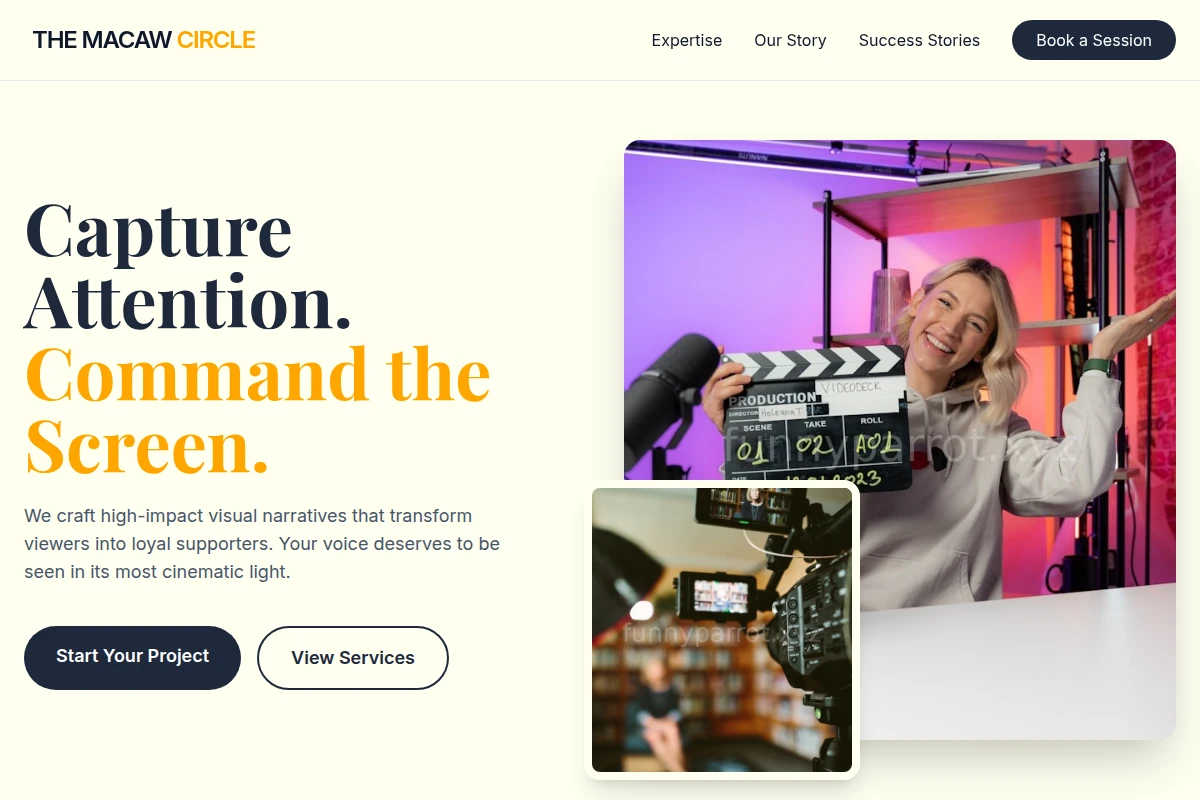Open the Expertise nav link
The height and width of the screenshot is (800, 1200).
[687, 40]
